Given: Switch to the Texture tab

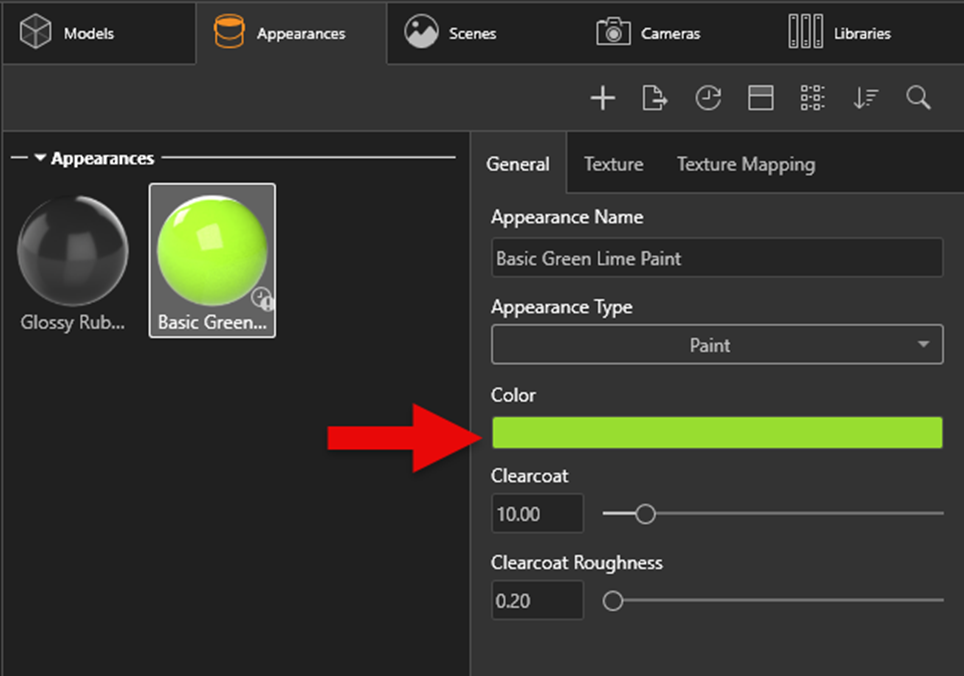Looking at the screenshot, I should [x=613, y=163].
